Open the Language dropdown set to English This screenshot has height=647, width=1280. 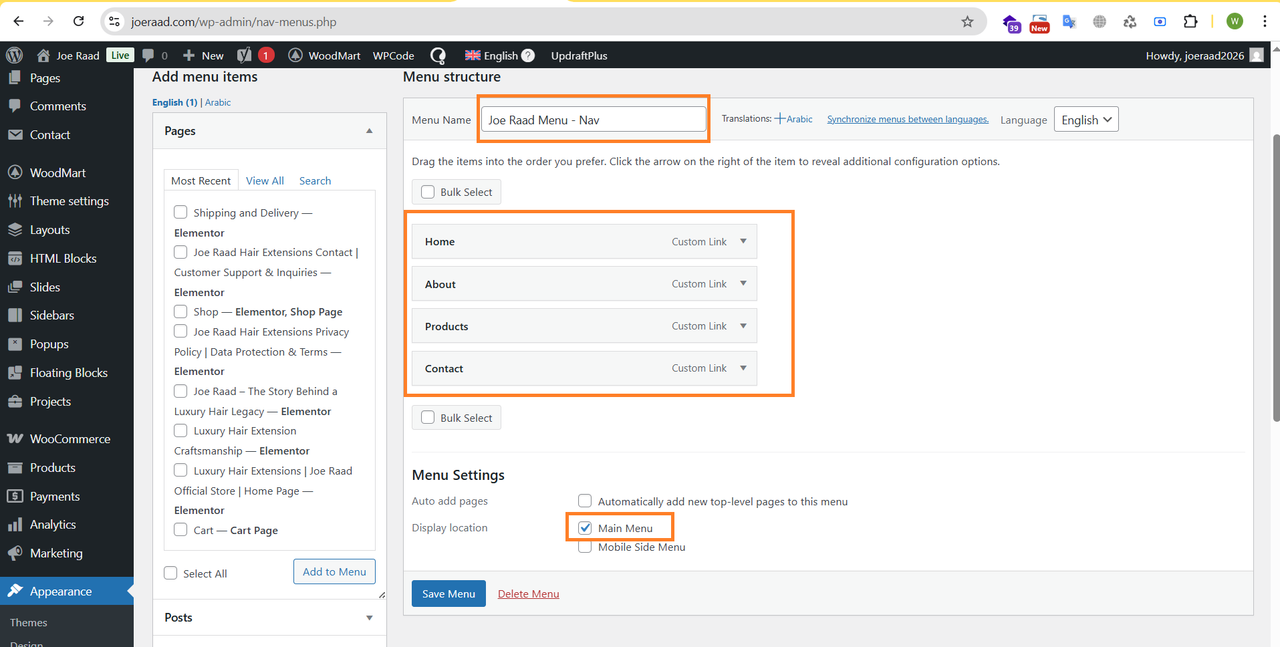tap(1086, 120)
